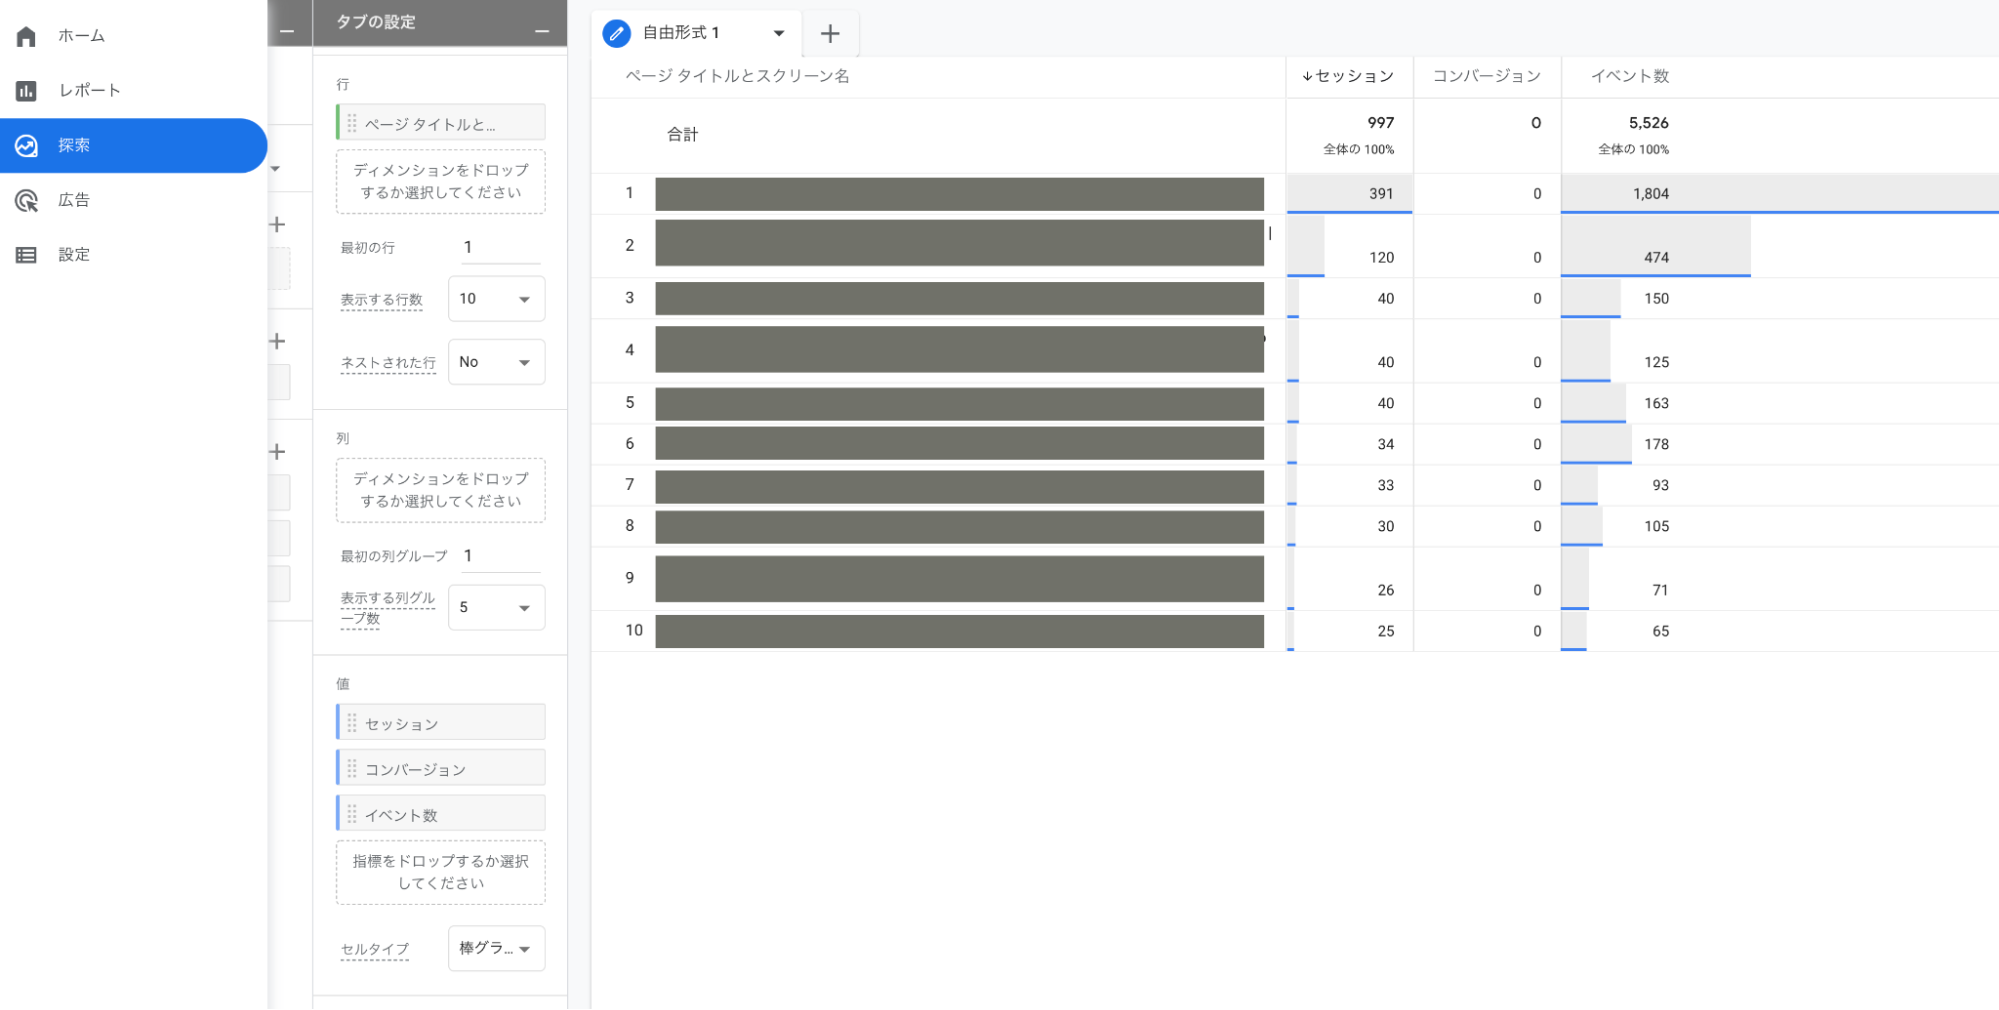1999x1010 pixels.
Task: Click the Home house icon
Action: pyautogui.click(x=26, y=36)
